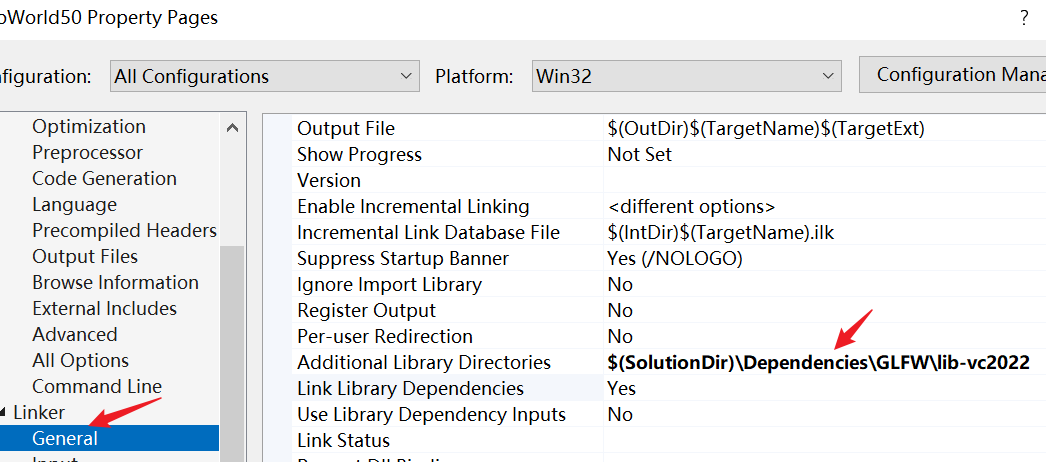Click the Enable Incremental Linking row
The image size is (1046, 462).
point(413,207)
